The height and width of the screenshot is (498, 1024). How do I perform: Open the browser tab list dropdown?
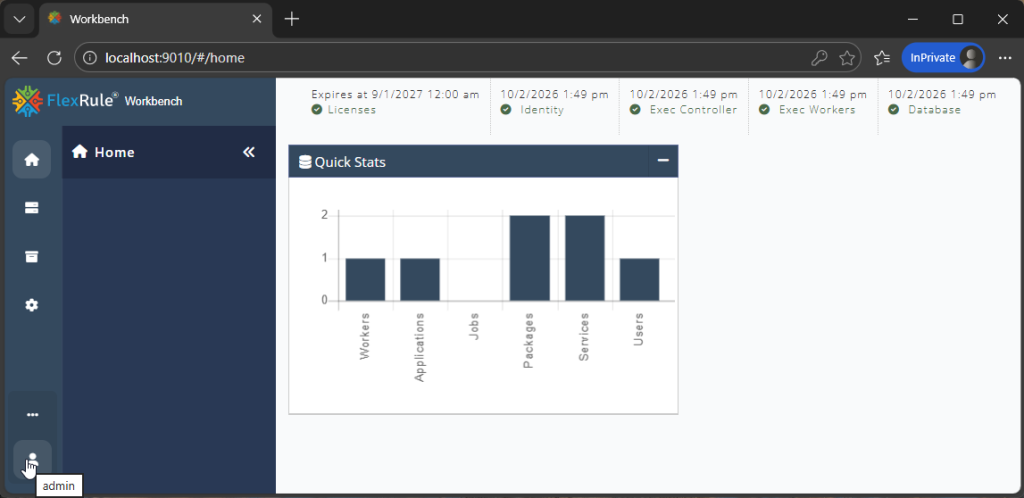click(x=20, y=19)
